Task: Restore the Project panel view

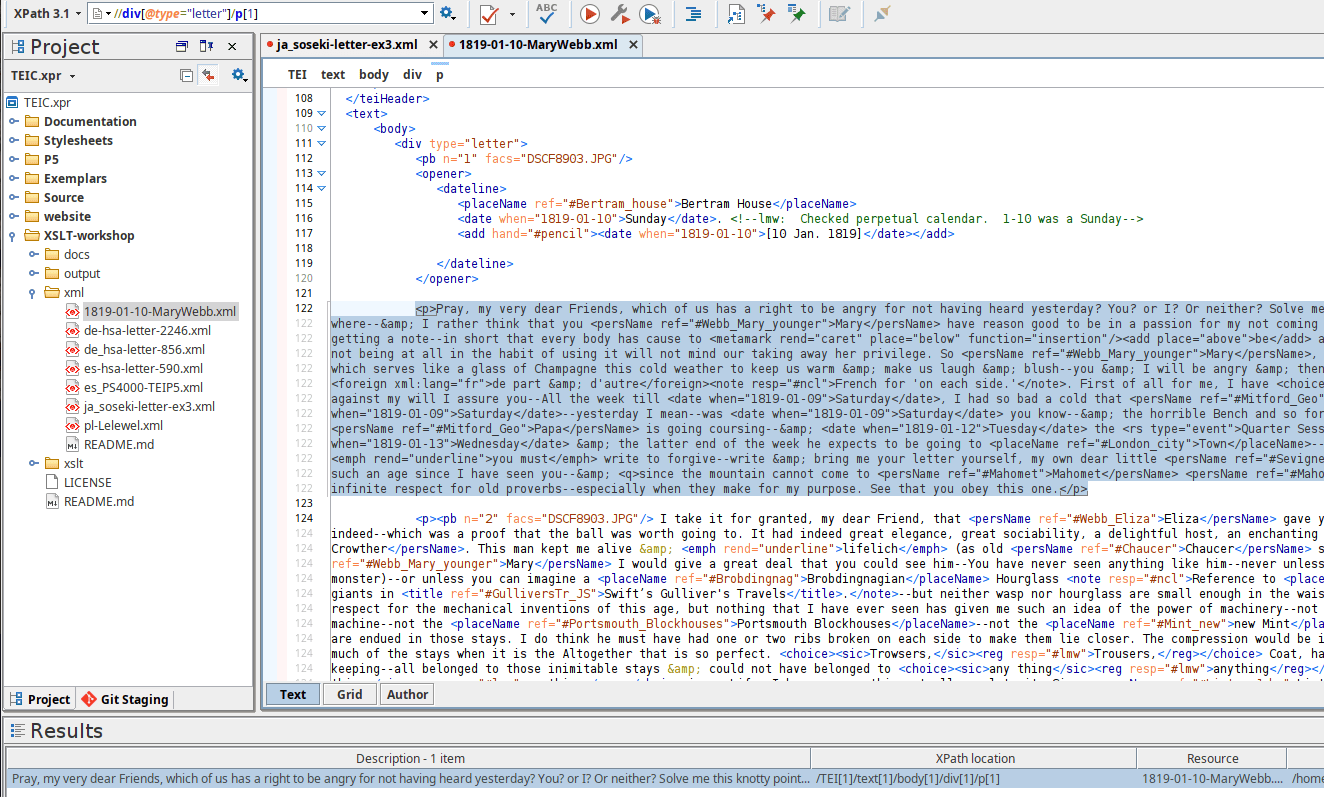Action: click(182, 46)
